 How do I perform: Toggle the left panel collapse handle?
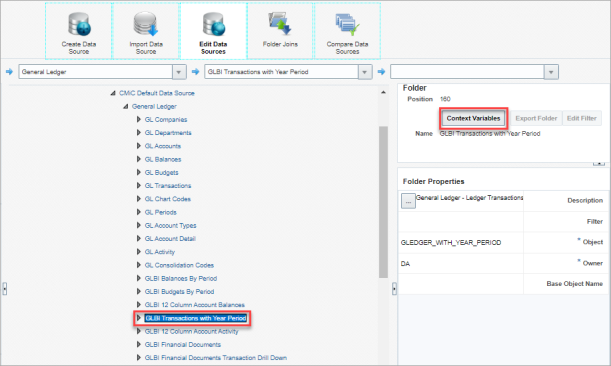5,289
